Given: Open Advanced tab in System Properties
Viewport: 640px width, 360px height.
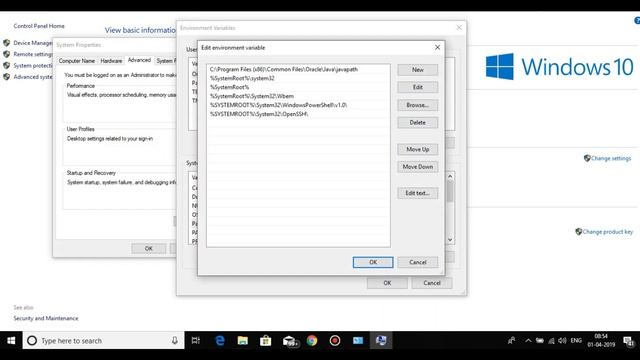Looking at the screenshot, I should pos(139,60).
